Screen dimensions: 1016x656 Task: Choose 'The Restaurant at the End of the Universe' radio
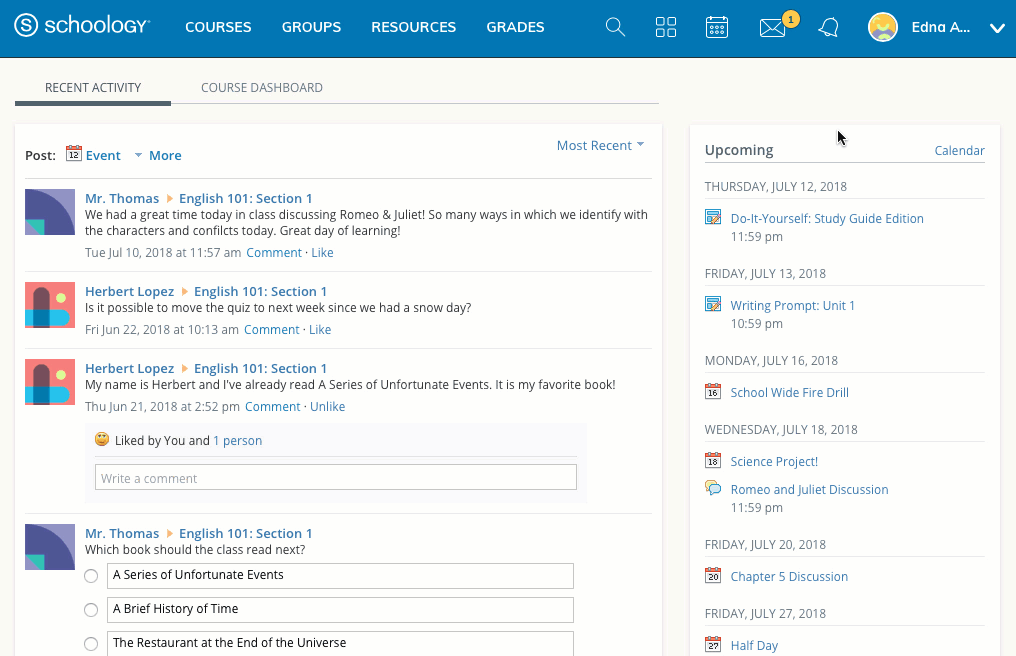click(91, 644)
